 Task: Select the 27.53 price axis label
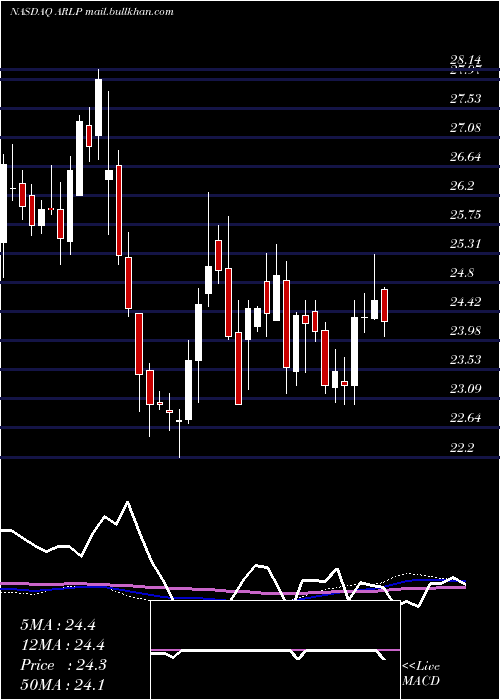click(465, 99)
